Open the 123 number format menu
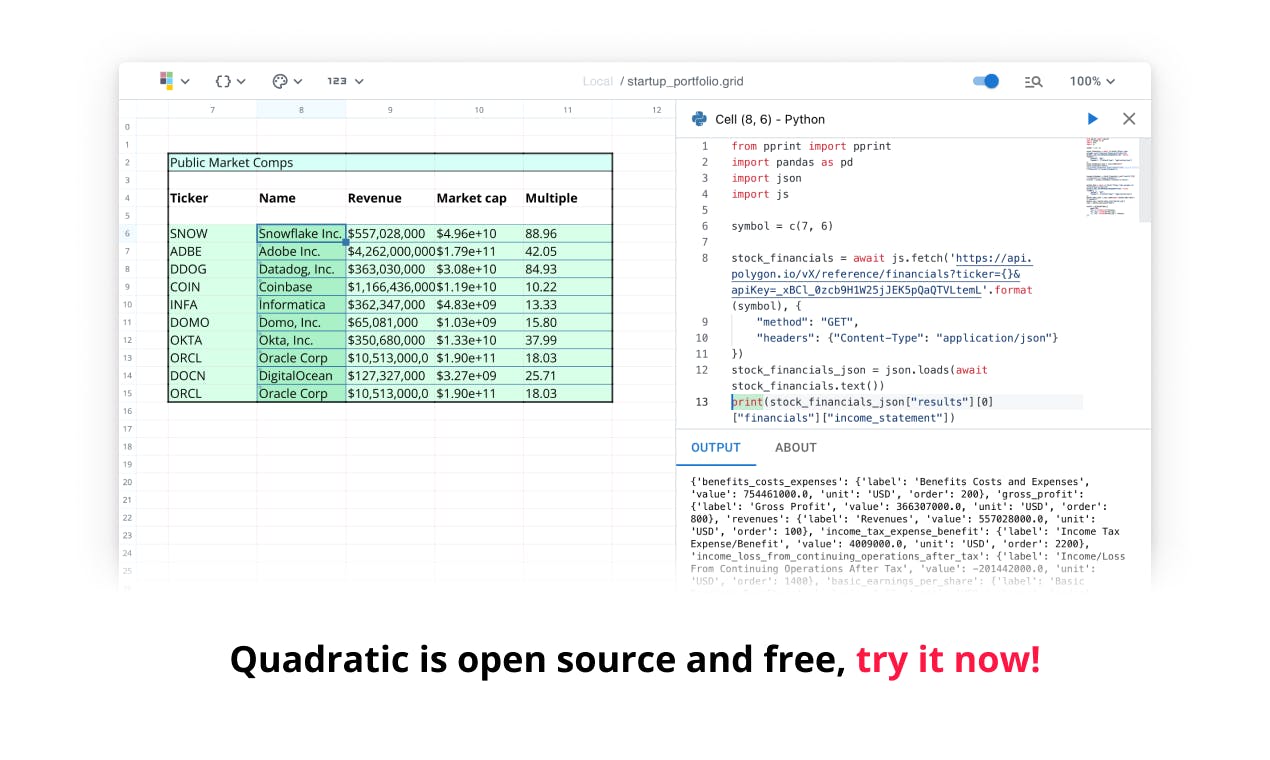 [345, 81]
